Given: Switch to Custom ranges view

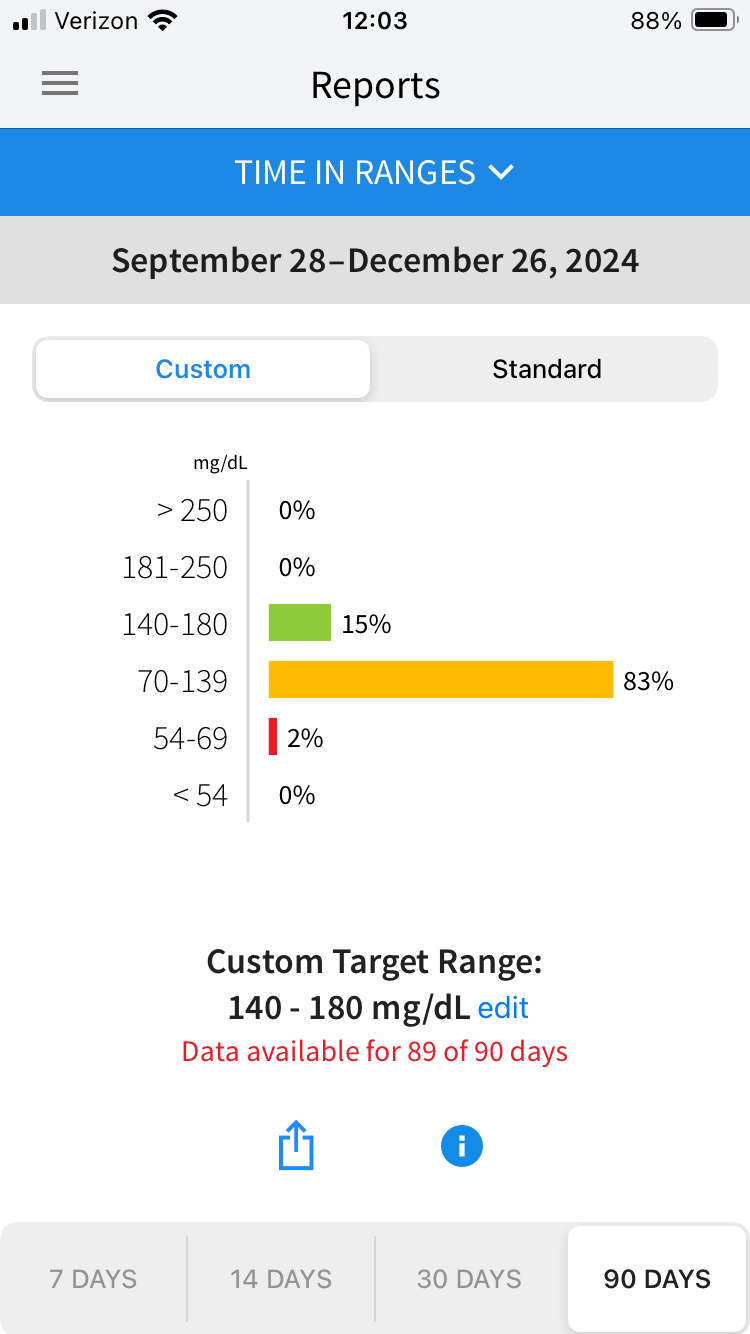Looking at the screenshot, I should (x=203, y=369).
